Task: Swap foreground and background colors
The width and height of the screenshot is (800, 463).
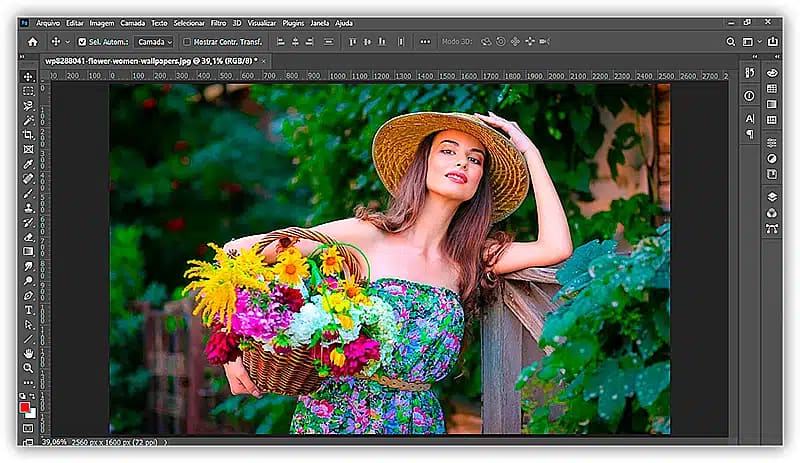Action: [x=32, y=396]
